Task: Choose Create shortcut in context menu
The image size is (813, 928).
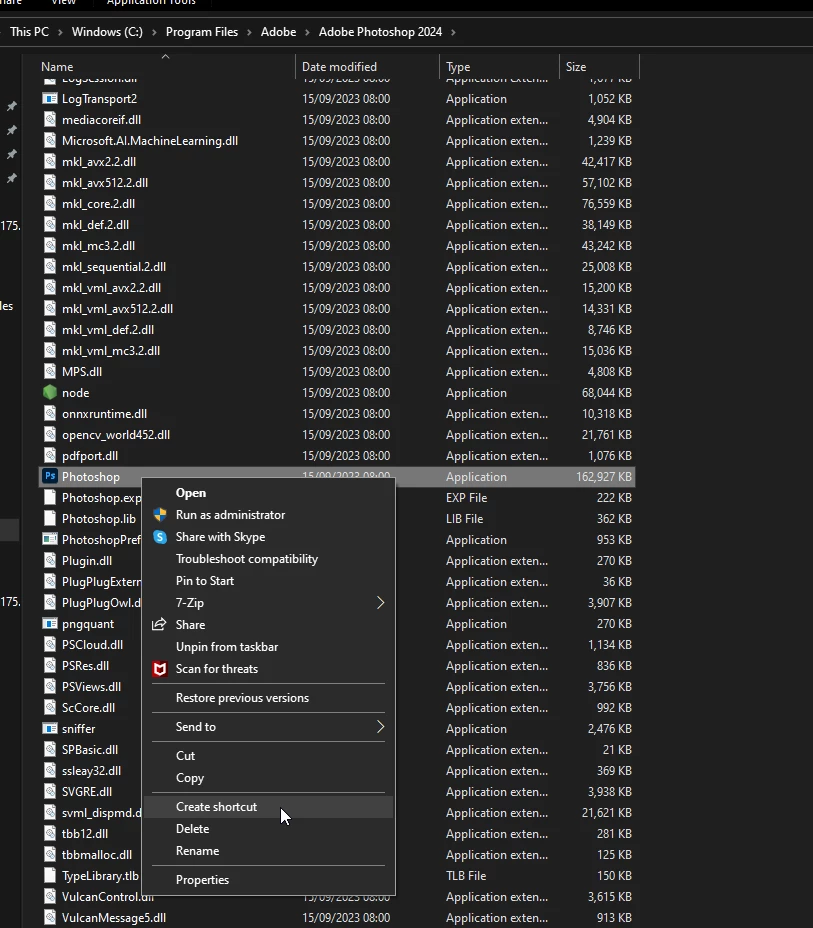Action: pos(217,807)
